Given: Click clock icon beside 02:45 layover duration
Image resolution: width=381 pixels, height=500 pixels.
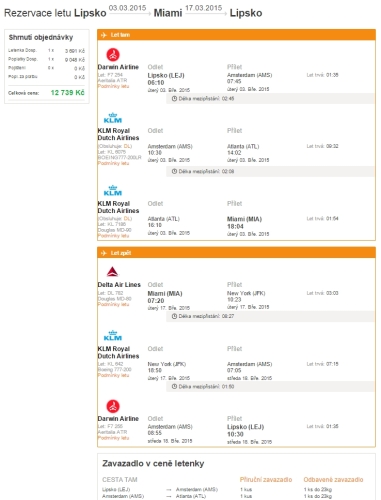Looking at the screenshot, I should 174,99.
